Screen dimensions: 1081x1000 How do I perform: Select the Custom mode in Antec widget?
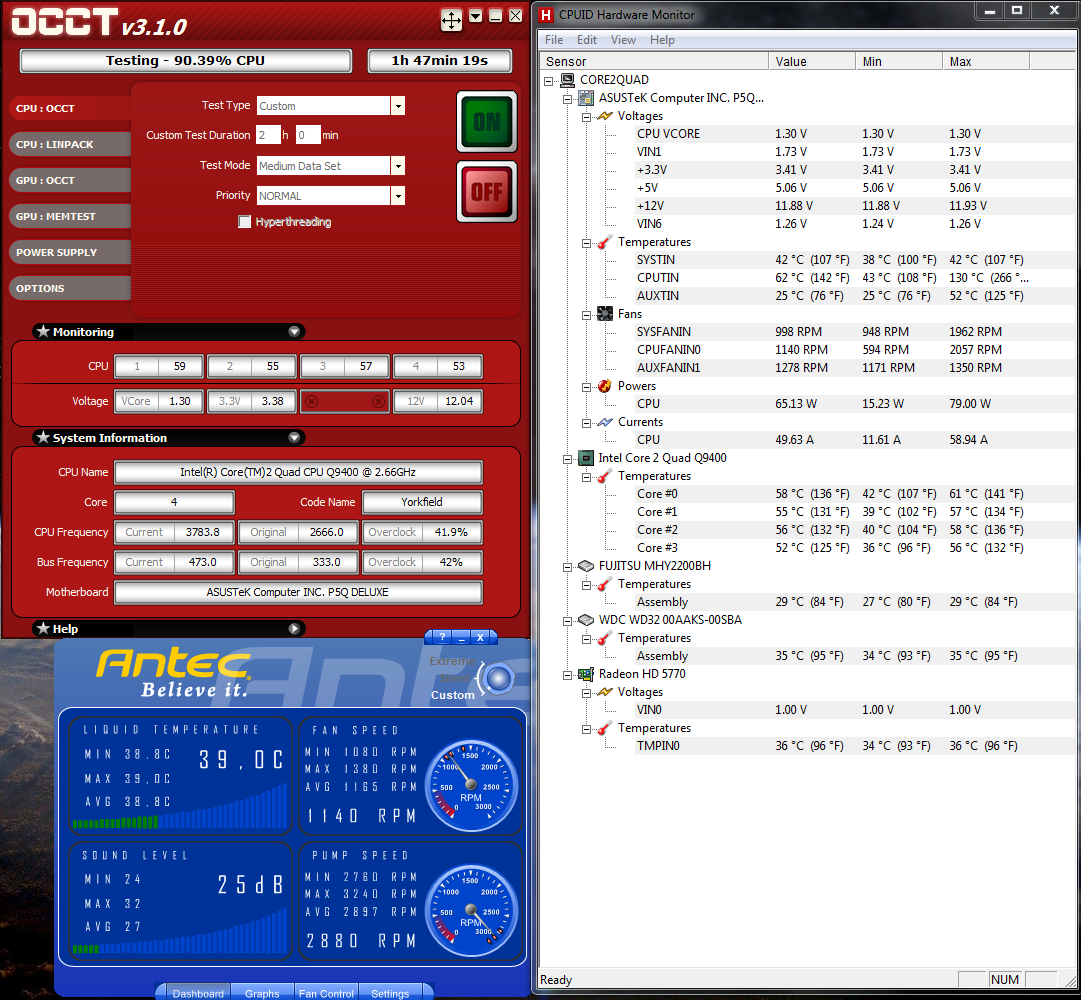(x=453, y=695)
